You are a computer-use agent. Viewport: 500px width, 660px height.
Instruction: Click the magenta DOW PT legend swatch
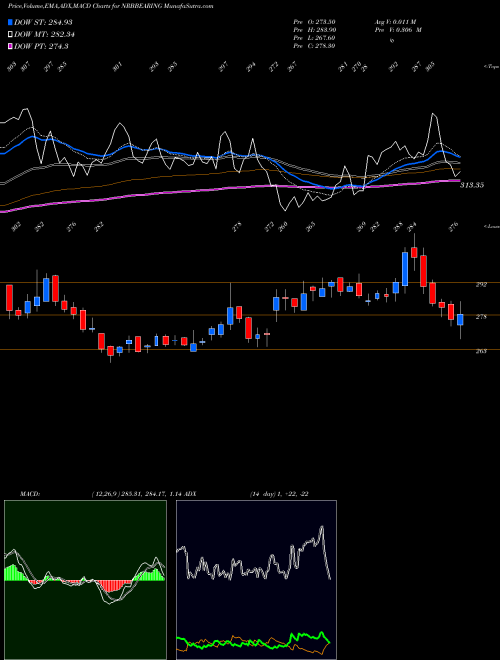(10, 46)
